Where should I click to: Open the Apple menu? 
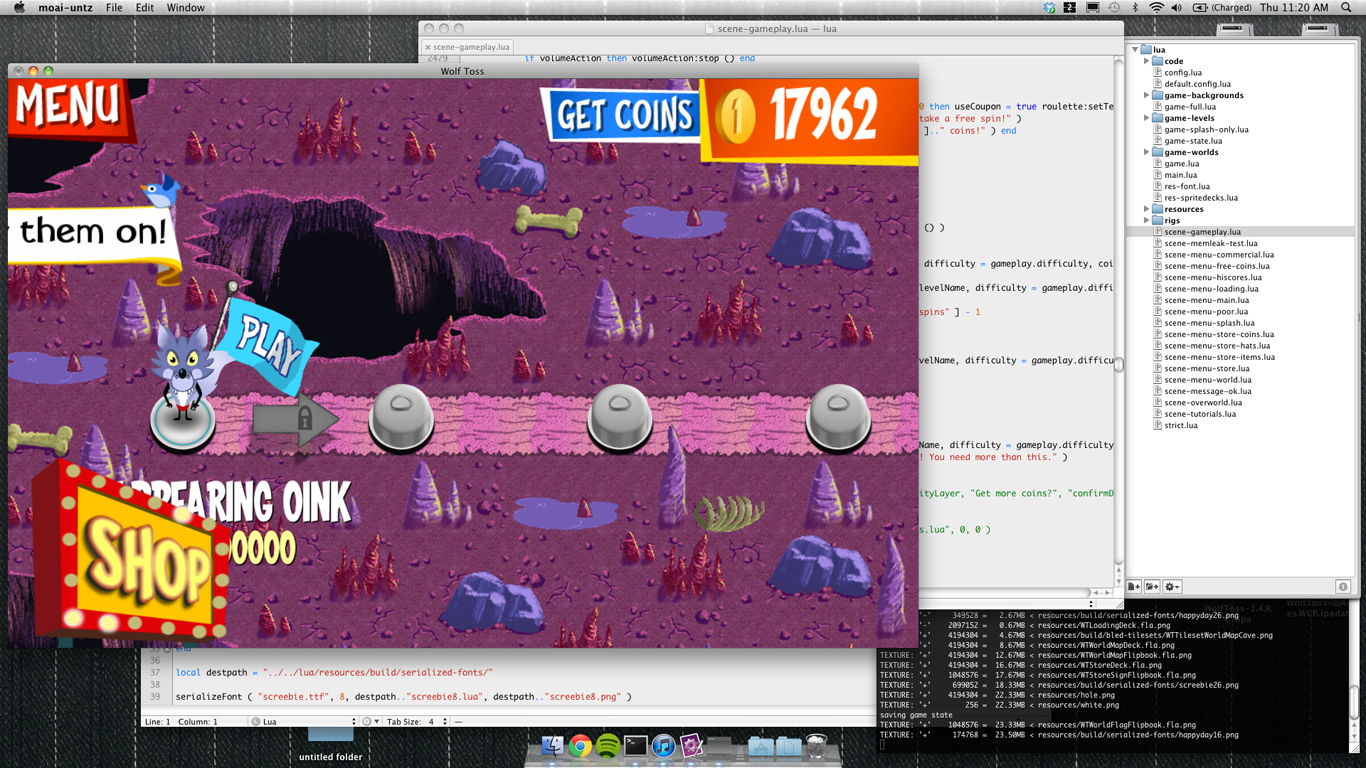tap(18, 8)
